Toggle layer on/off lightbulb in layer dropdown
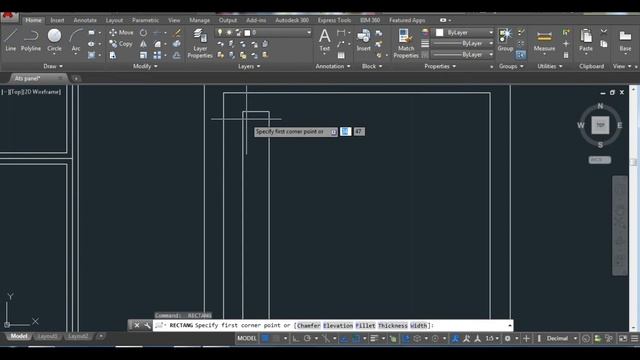 click(220, 32)
